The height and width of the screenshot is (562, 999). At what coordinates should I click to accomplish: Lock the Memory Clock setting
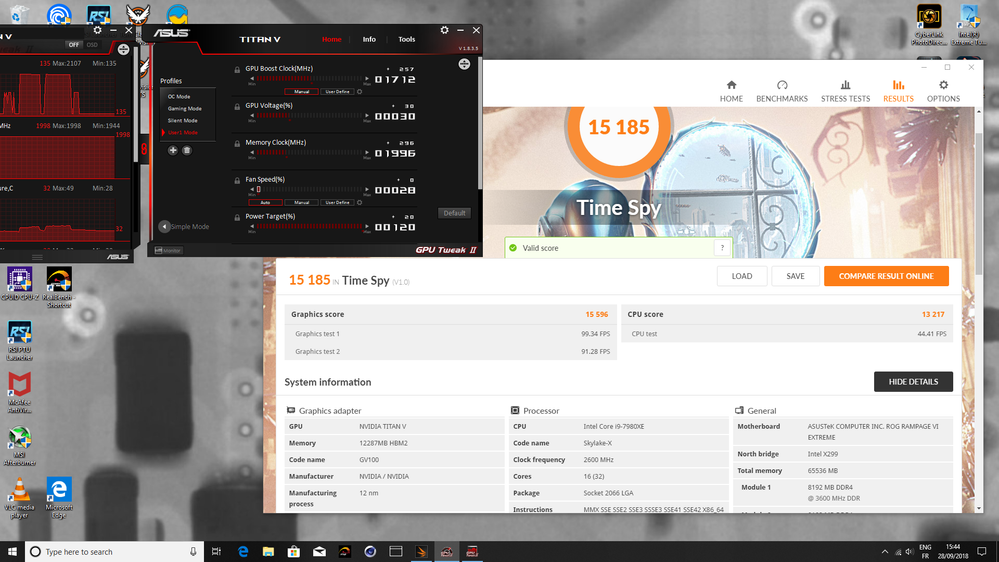pos(237,143)
